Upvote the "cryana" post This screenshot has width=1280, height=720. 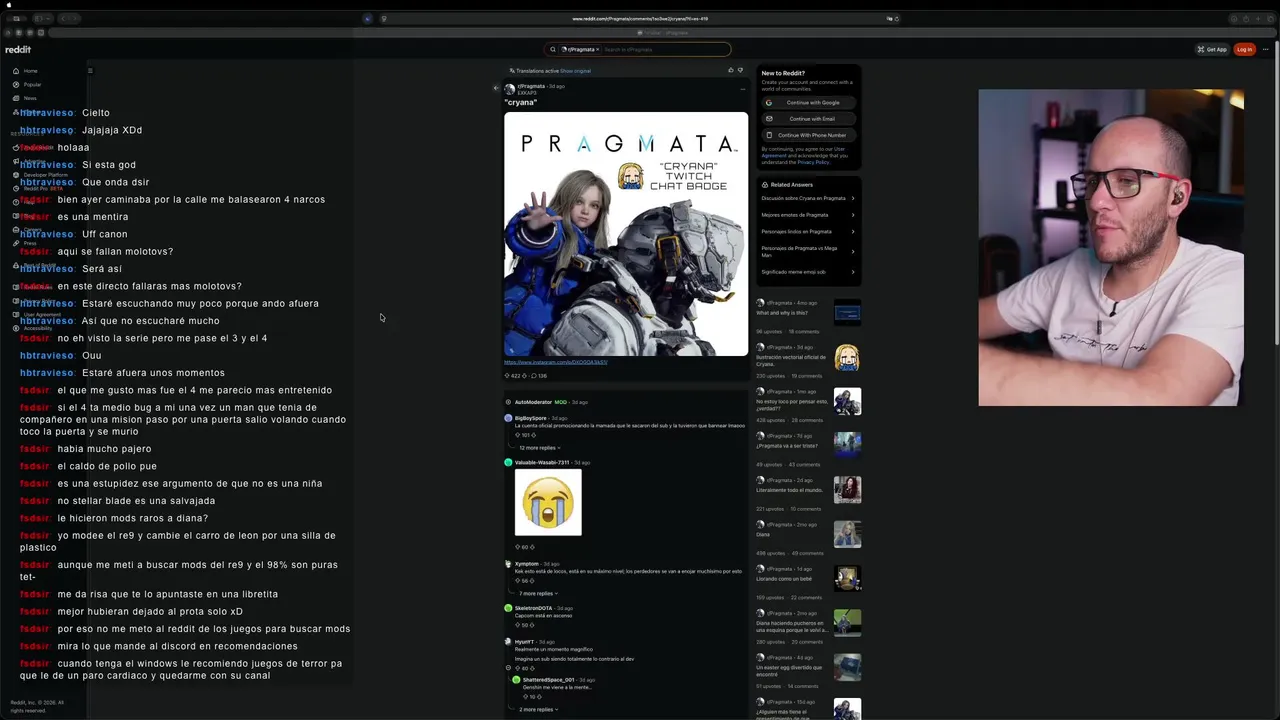point(507,375)
